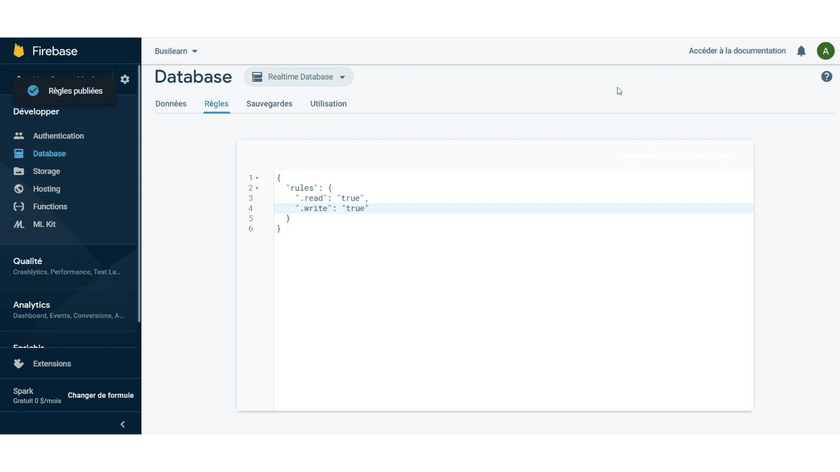Select the Règles tab
The image size is (840, 472).
(x=216, y=104)
